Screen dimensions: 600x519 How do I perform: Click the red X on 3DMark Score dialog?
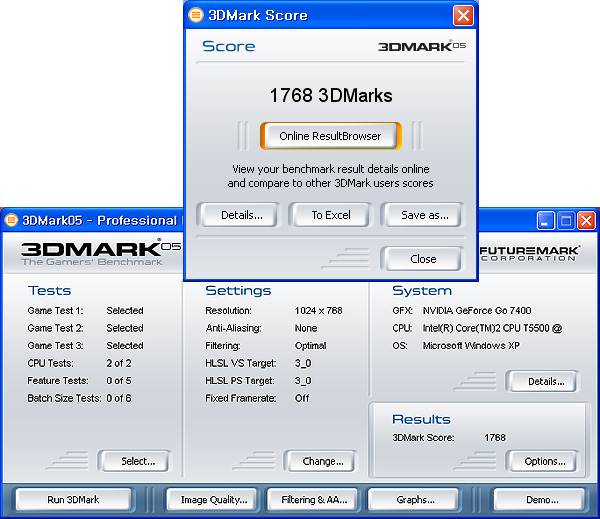463,16
